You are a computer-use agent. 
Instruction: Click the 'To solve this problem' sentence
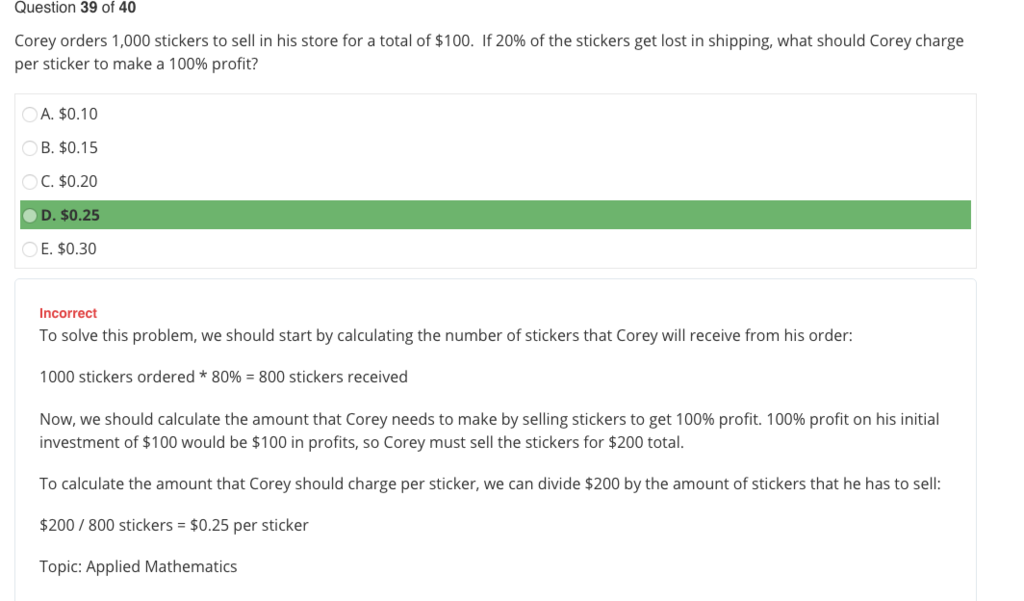click(x=445, y=336)
